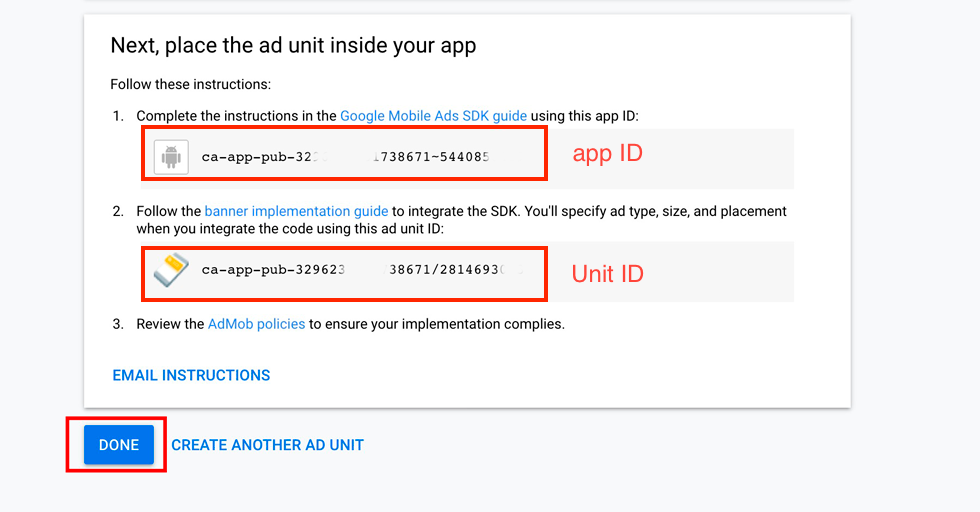Click the DONE button
The height and width of the screenshot is (512, 980).
click(x=119, y=444)
